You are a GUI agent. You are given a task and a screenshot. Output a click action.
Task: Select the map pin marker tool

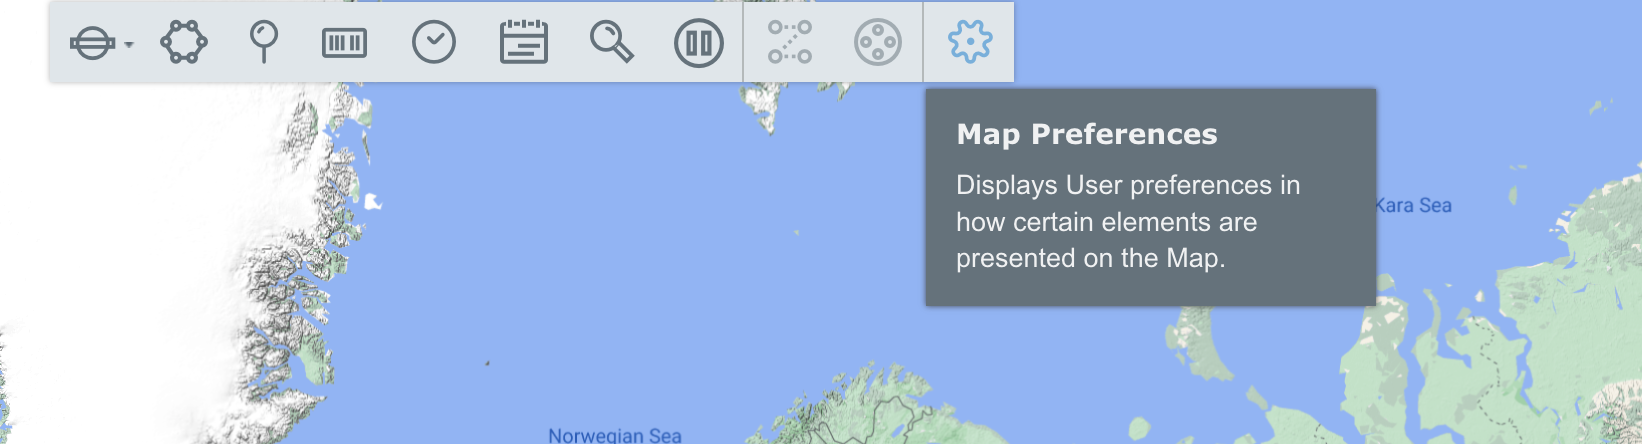coord(263,42)
